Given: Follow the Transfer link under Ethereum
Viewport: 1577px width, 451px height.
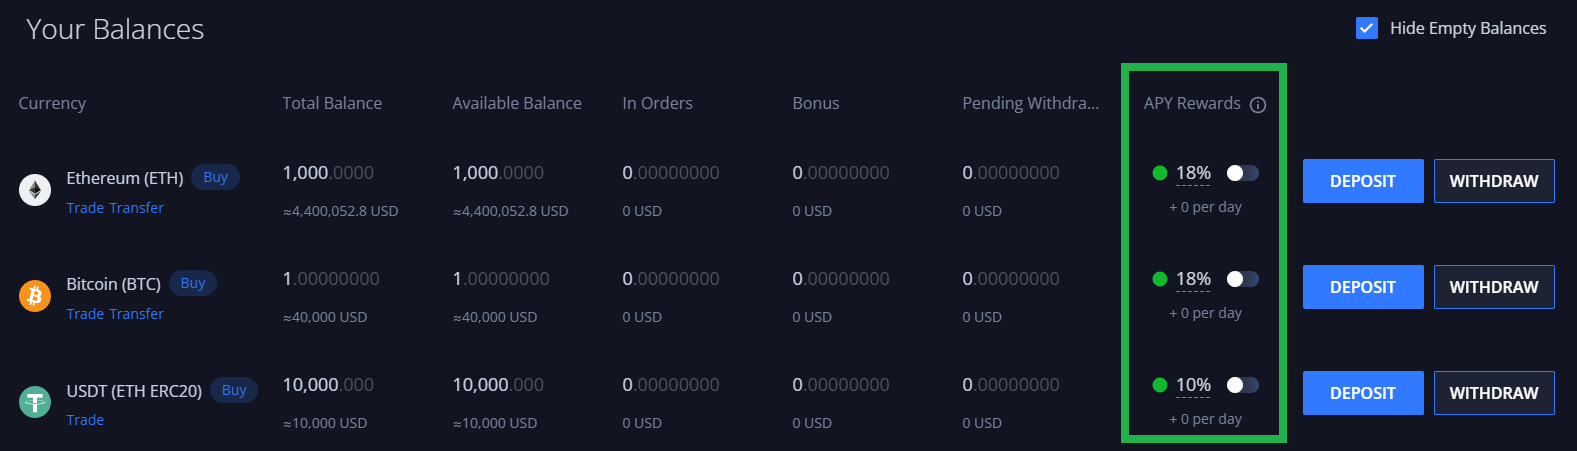Looking at the screenshot, I should [x=137, y=208].
